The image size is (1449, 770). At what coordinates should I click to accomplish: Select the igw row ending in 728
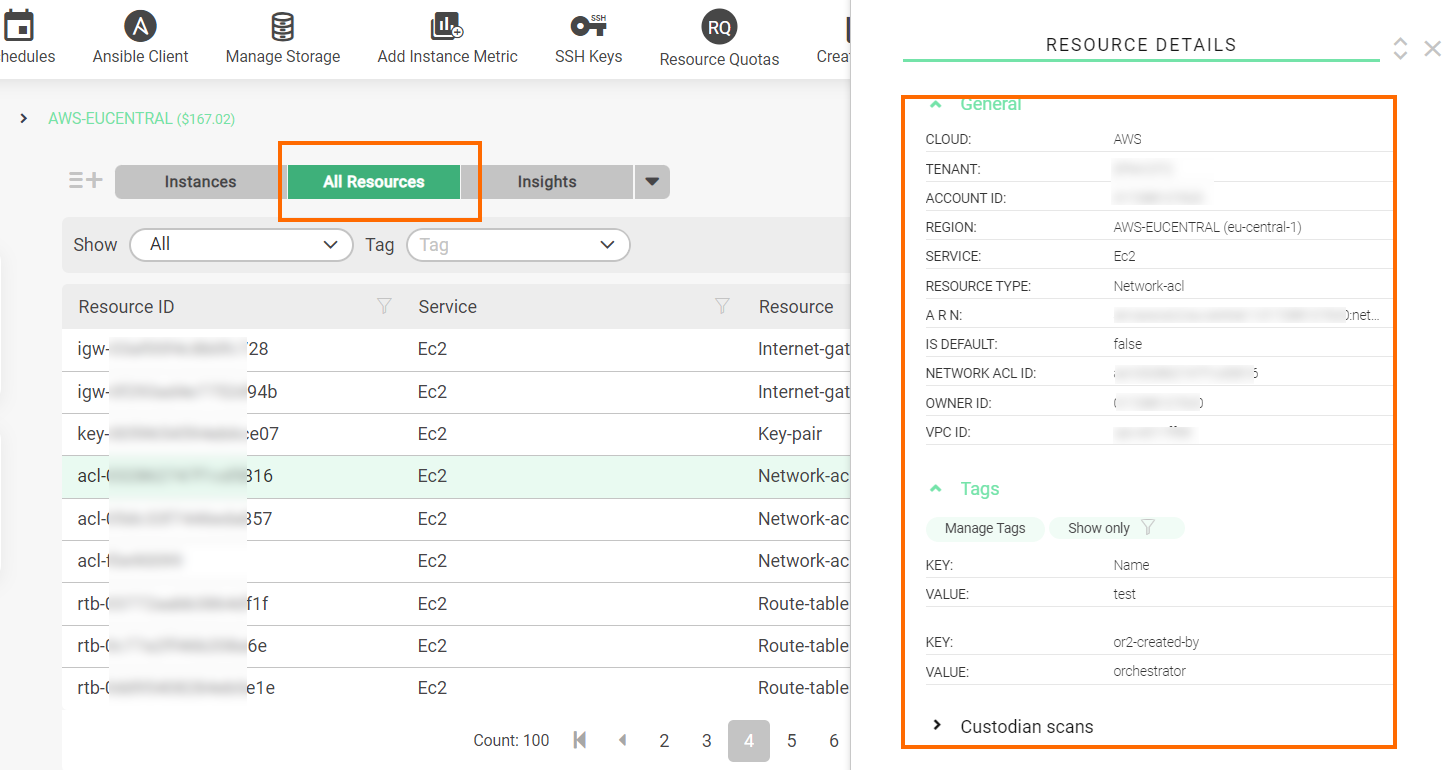pyautogui.click(x=456, y=350)
